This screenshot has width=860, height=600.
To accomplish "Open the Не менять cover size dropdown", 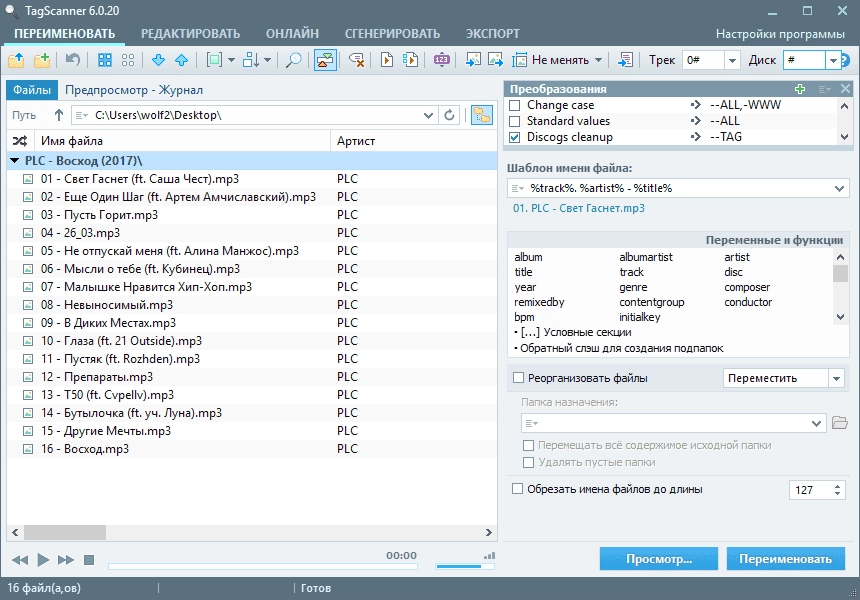I will (x=598, y=60).
